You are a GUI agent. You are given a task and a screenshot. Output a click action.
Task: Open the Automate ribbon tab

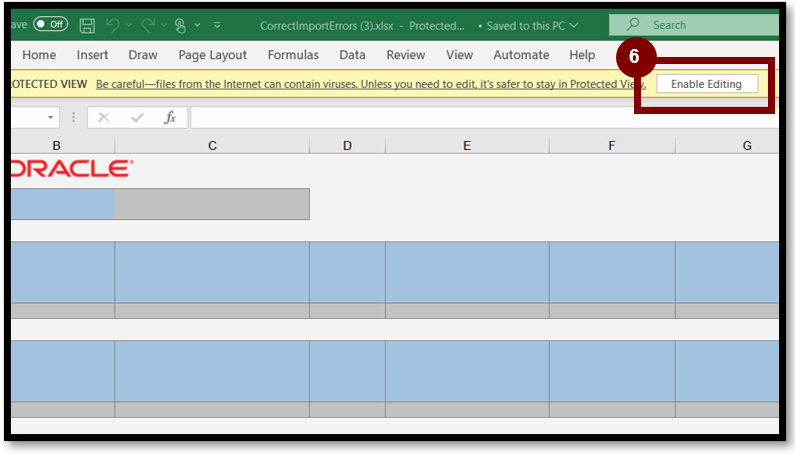pos(521,55)
